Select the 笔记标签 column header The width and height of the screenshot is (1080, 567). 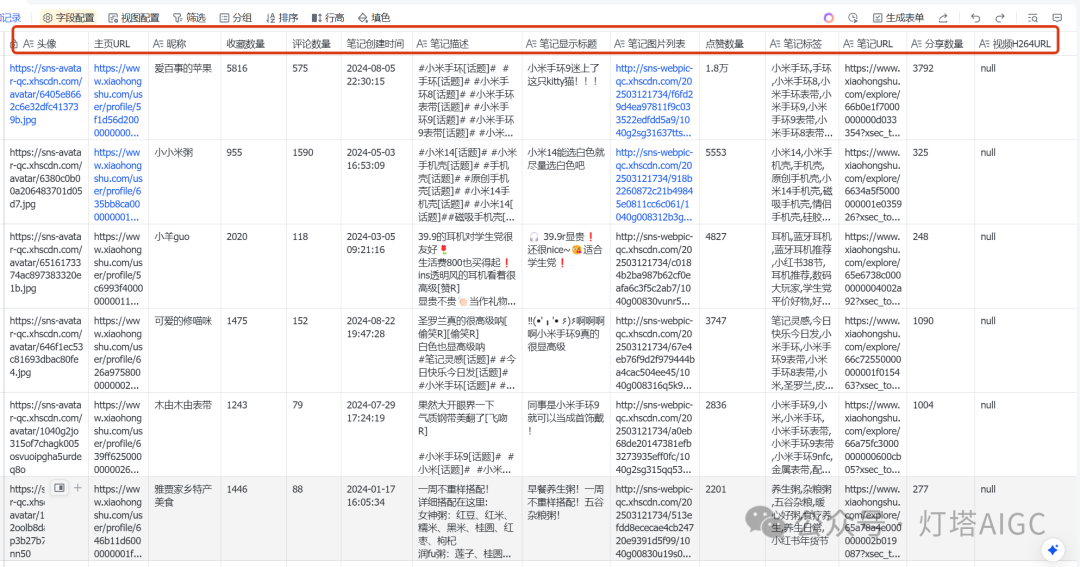click(802, 43)
